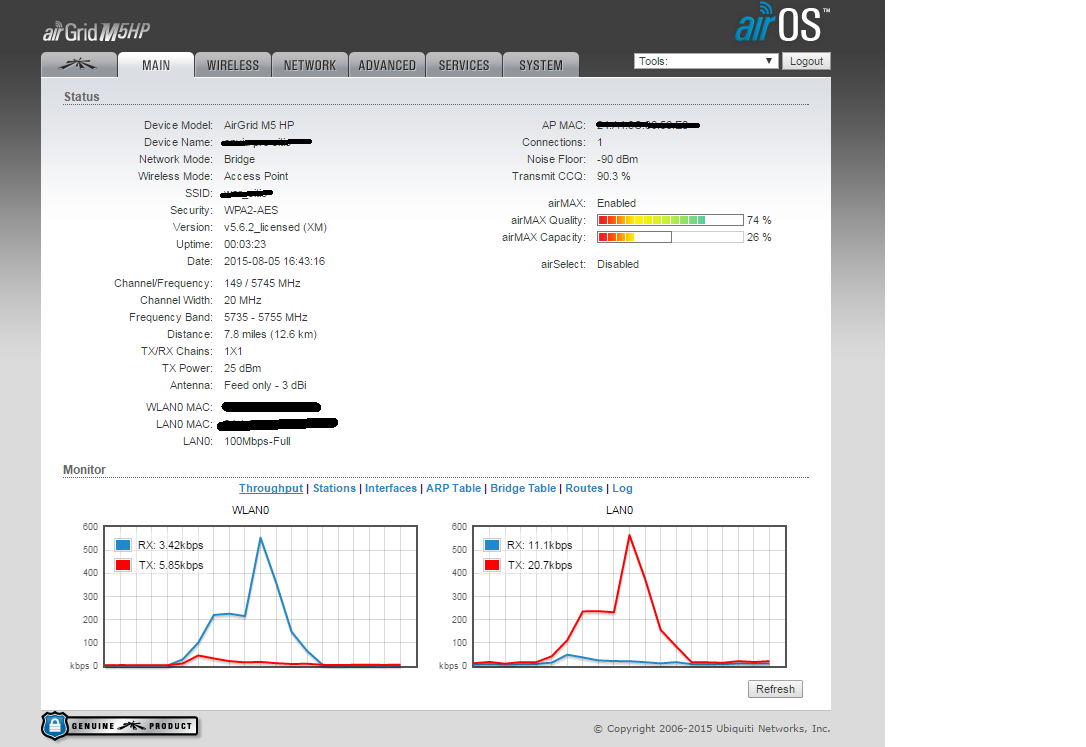Viewport: 1086px width, 747px height.
Task: Click the TX Power value 25 dBm
Action: 242,368
